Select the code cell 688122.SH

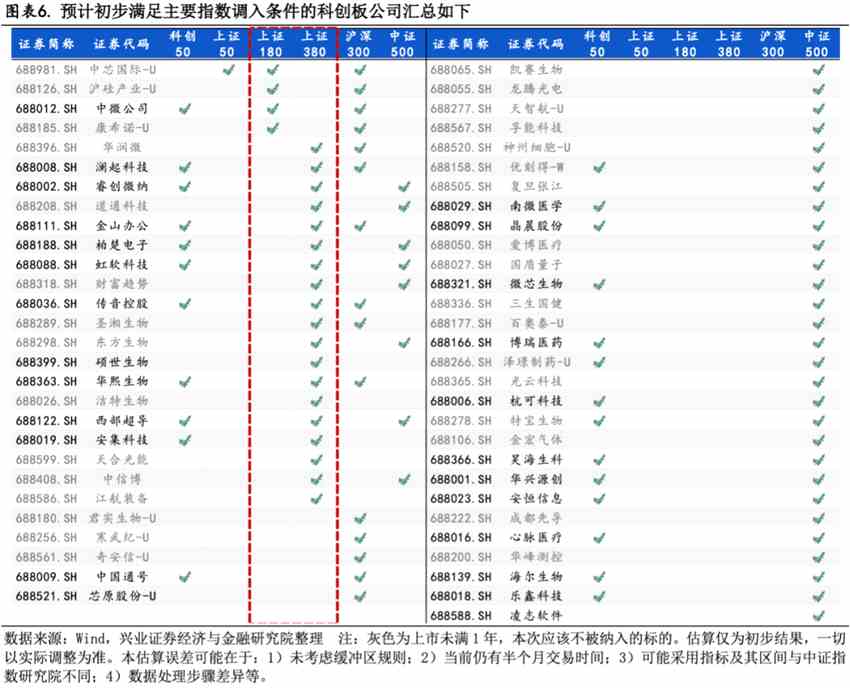point(47,421)
